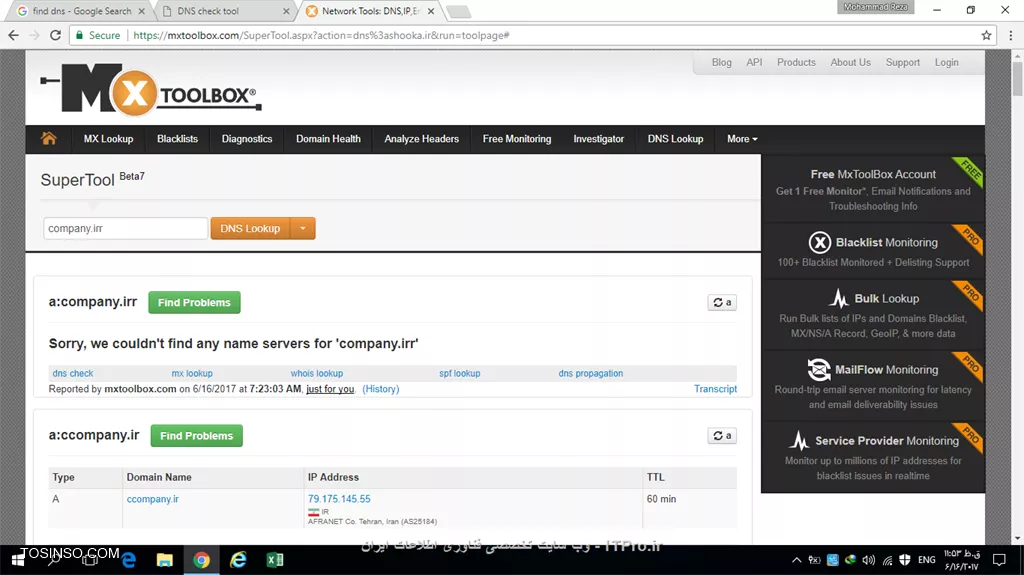The width and height of the screenshot is (1024, 575).
Task: Open IP address 79.175.145.55 link
Action: pyautogui.click(x=339, y=499)
